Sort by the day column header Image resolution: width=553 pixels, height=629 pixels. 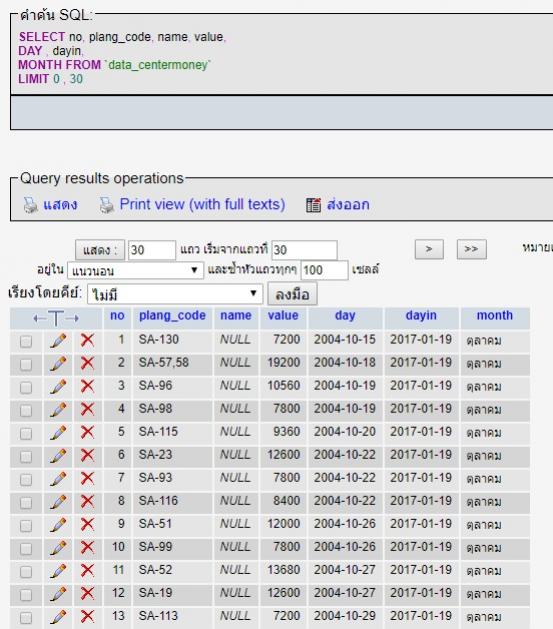345,316
